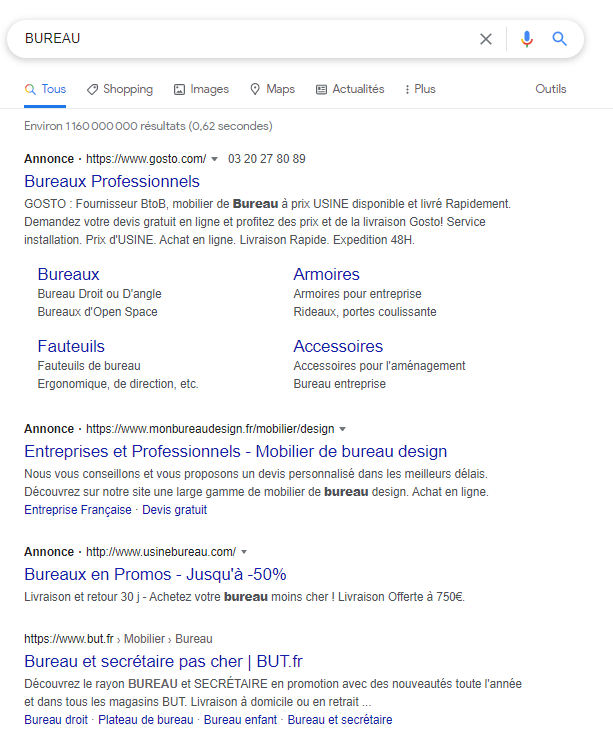Click the text Bureau Droit ou D'angle
This screenshot has height=742, width=613.
pos(99,294)
